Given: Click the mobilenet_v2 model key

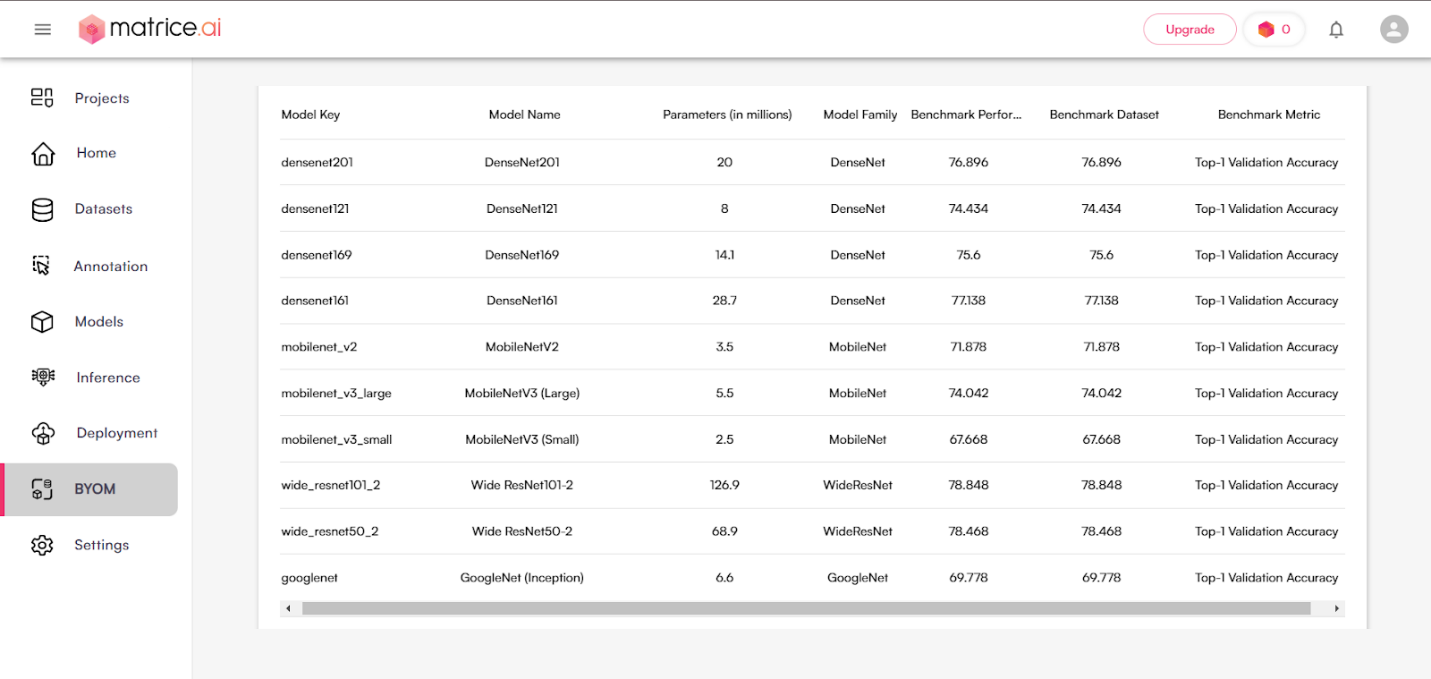Looking at the screenshot, I should pos(319,347).
